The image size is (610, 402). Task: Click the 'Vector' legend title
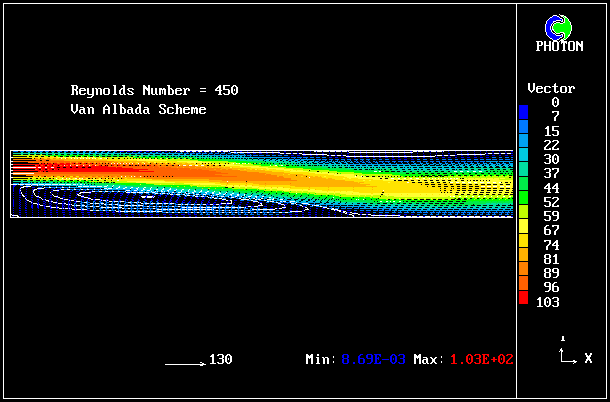[544, 89]
